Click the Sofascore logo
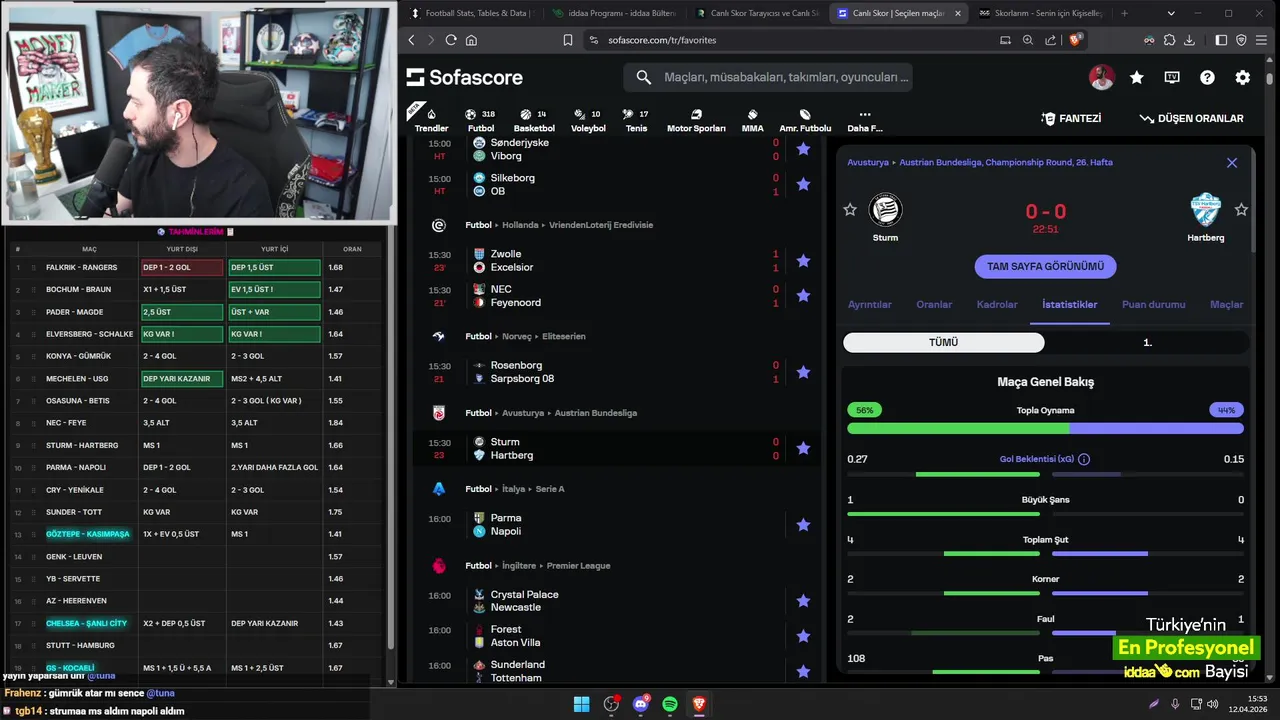1280x720 pixels. click(x=465, y=77)
